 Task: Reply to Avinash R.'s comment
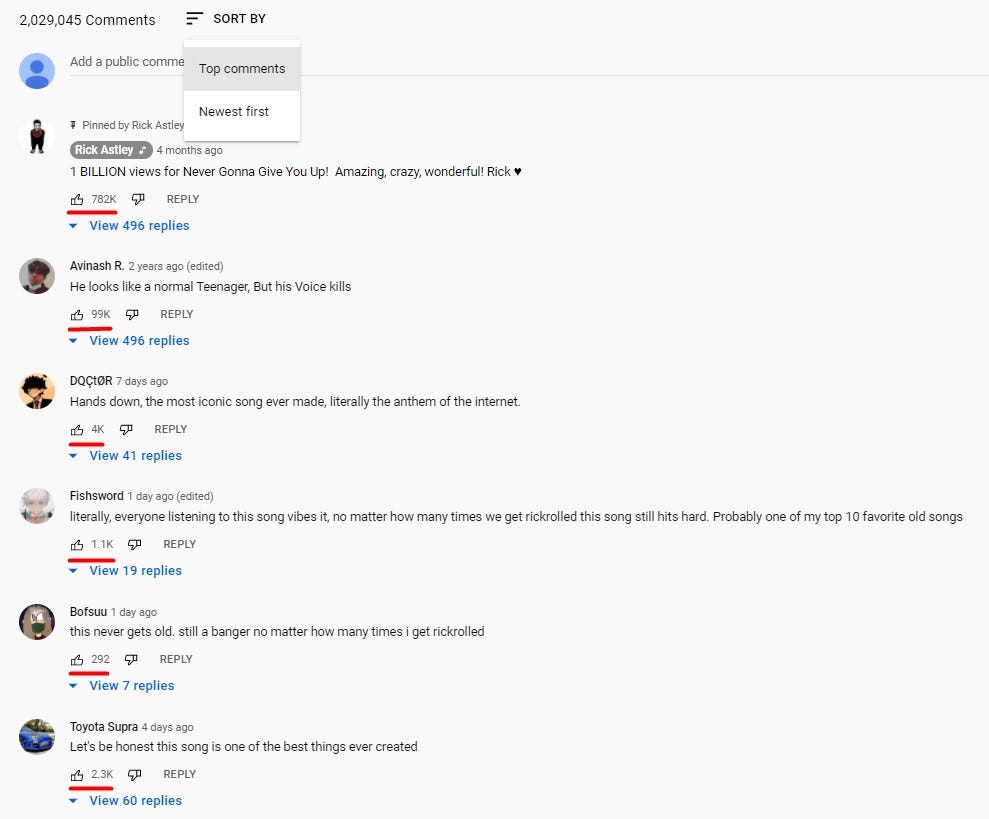[177, 314]
